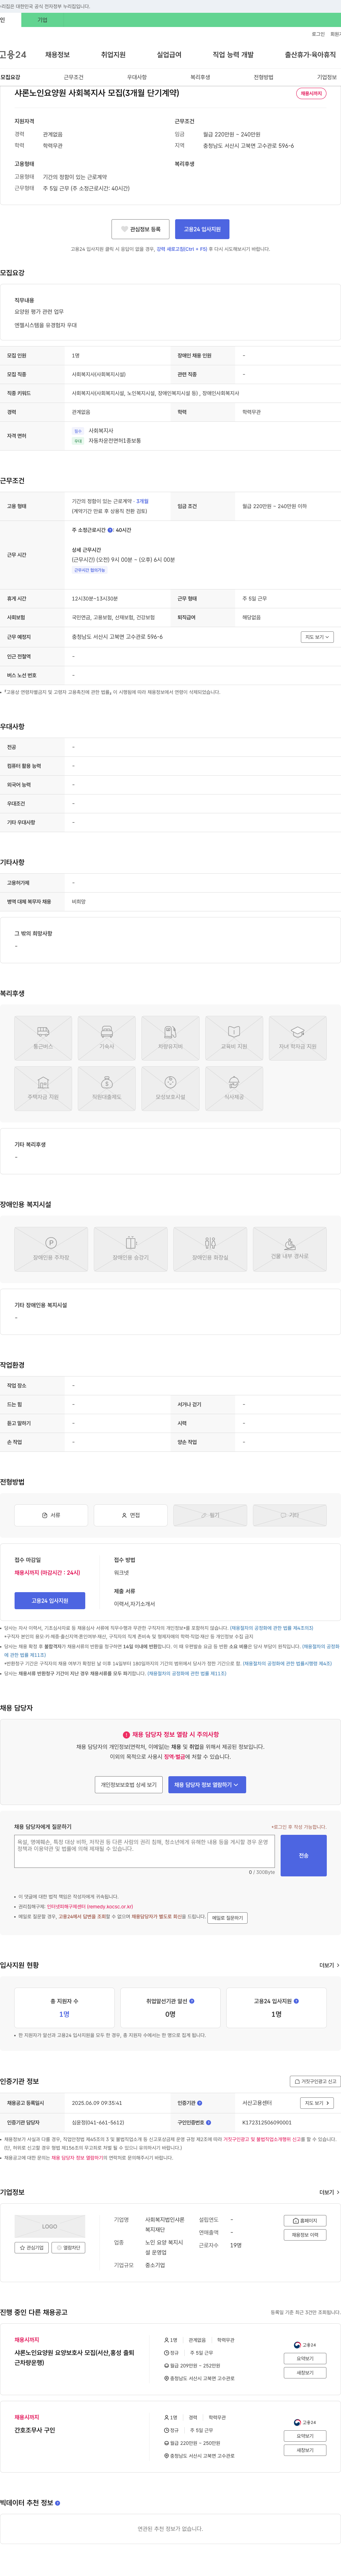Click the 교육비 지원 welfare icon
Viewport: 341px width, 2576px height.
pos(234,1038)
